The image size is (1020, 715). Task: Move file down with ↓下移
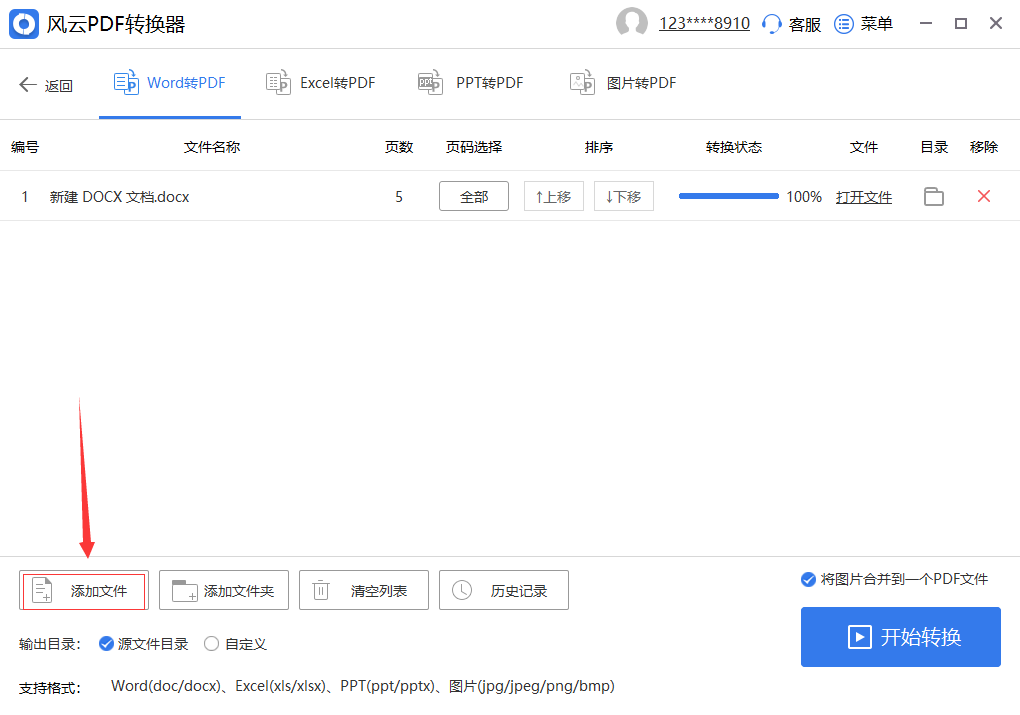pos(624,196)
